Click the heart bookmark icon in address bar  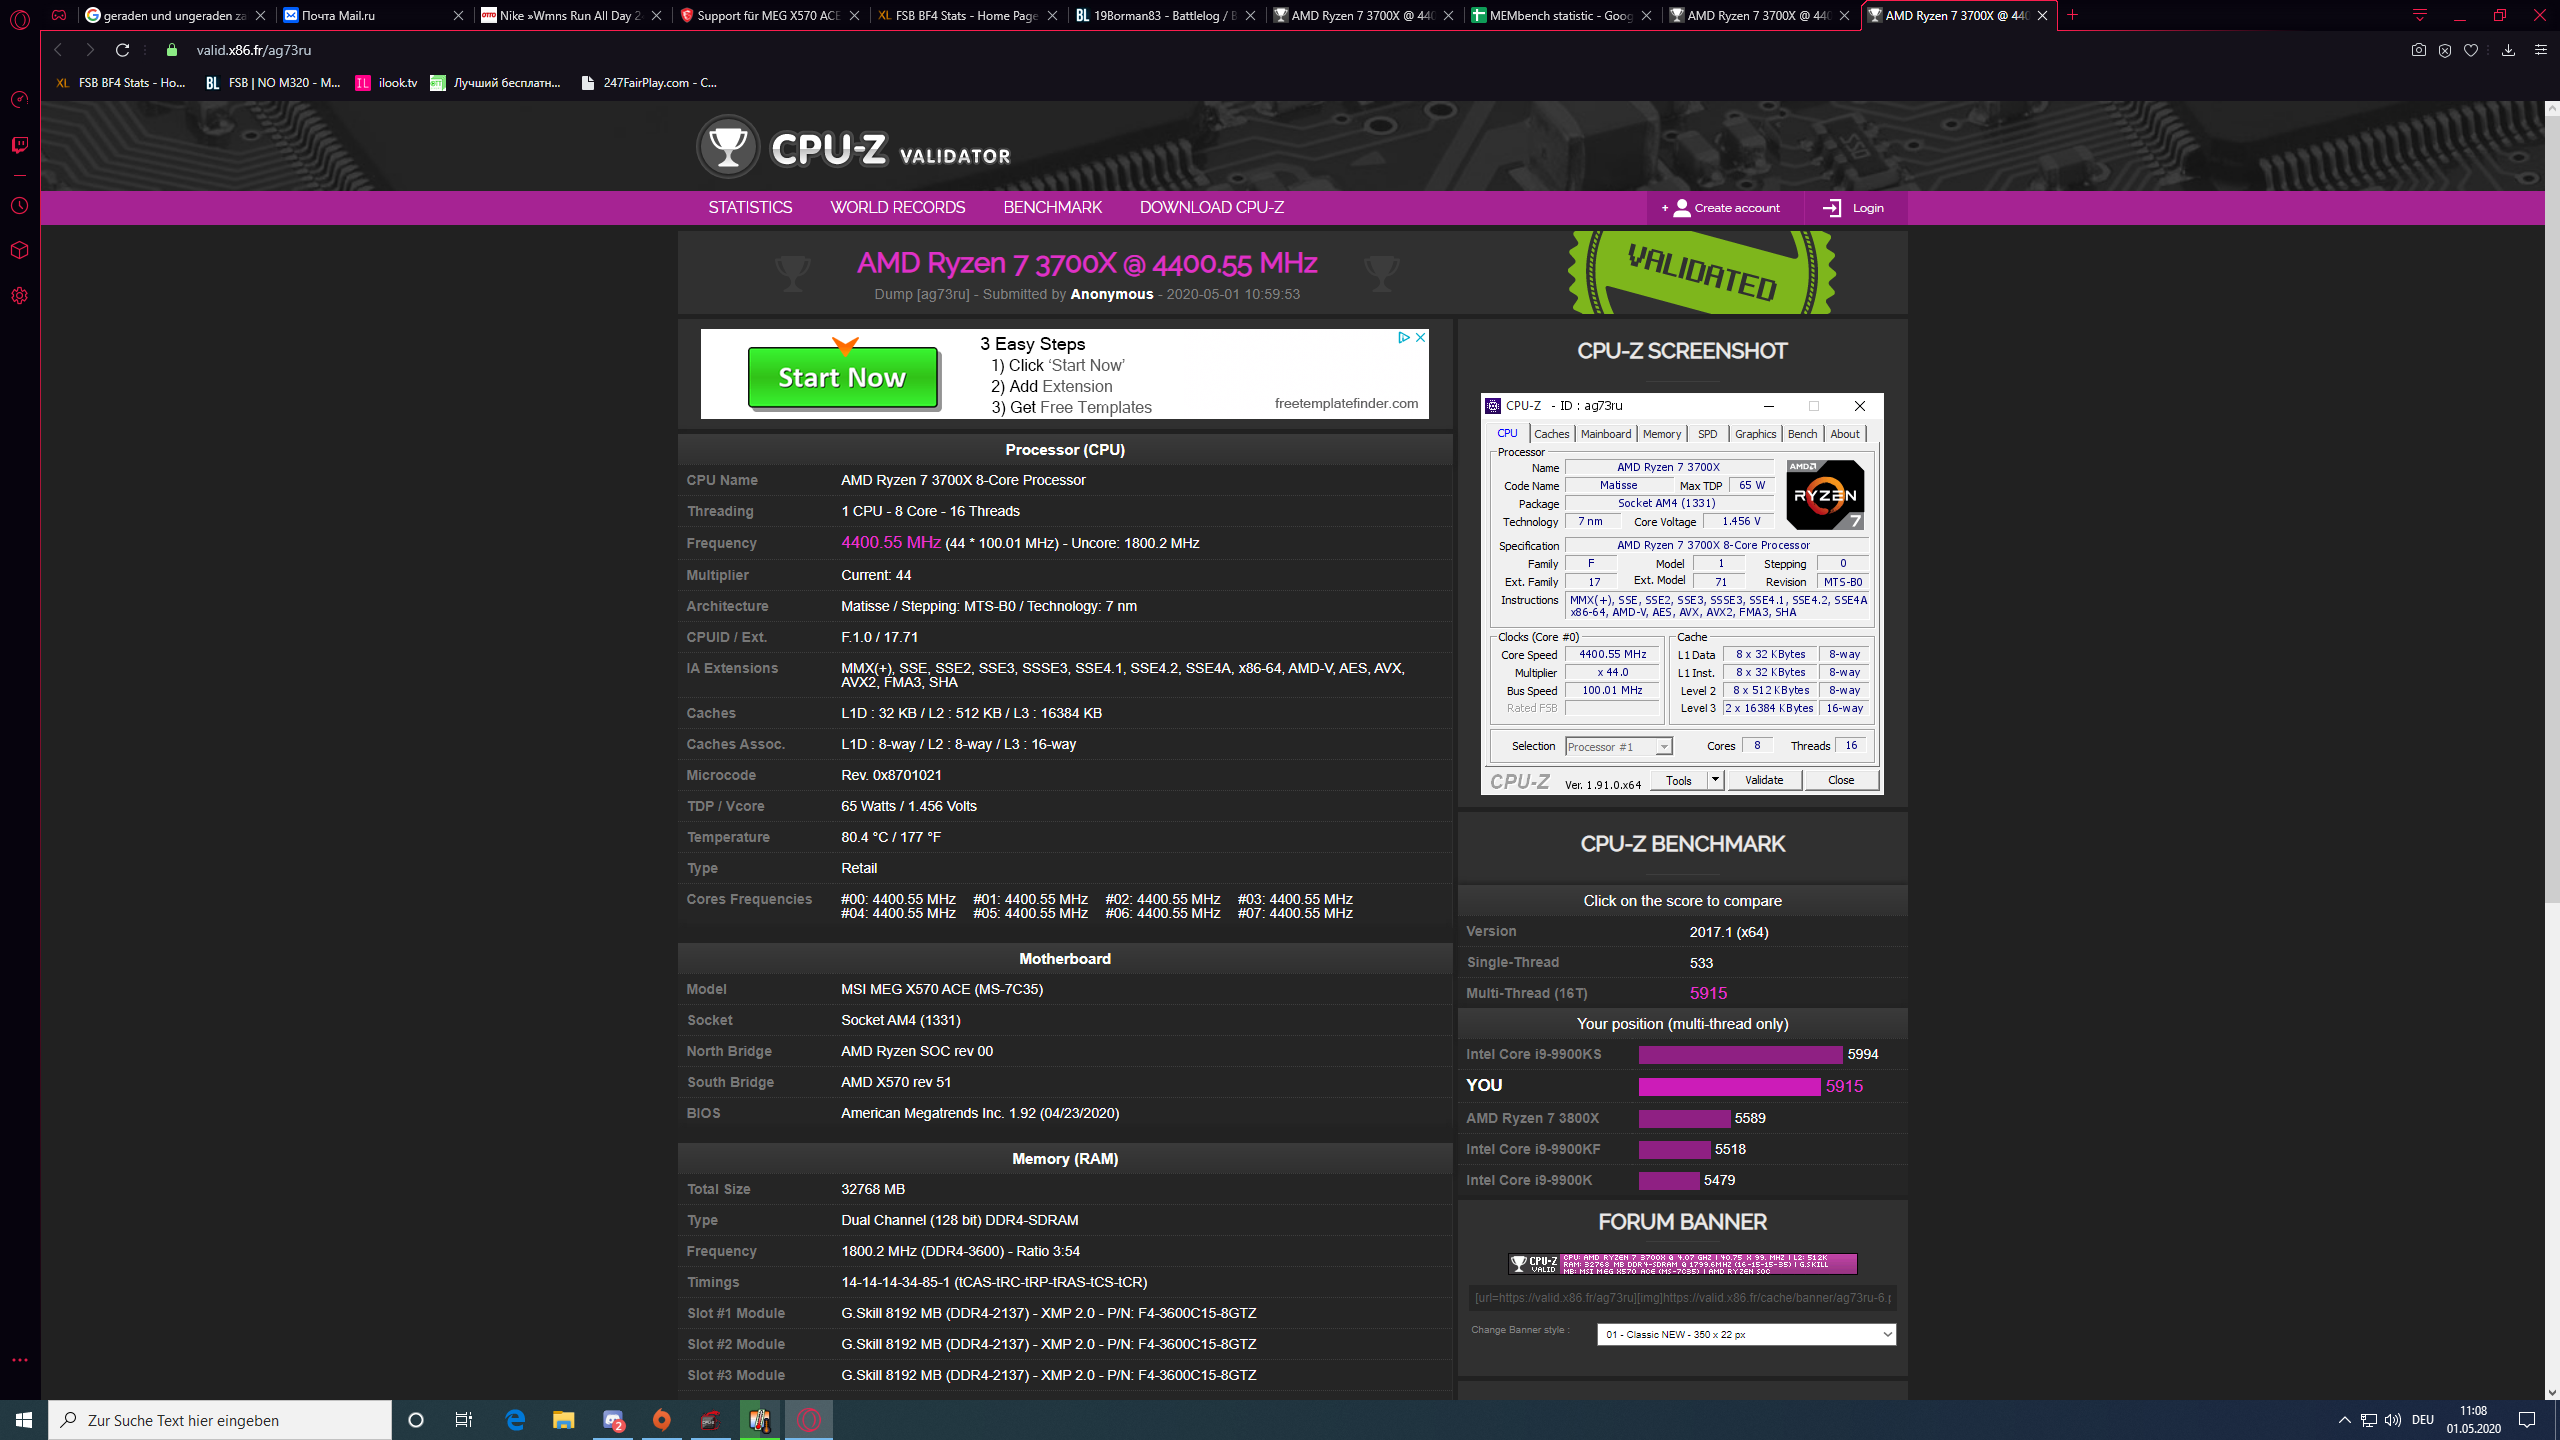(2471, 50)
